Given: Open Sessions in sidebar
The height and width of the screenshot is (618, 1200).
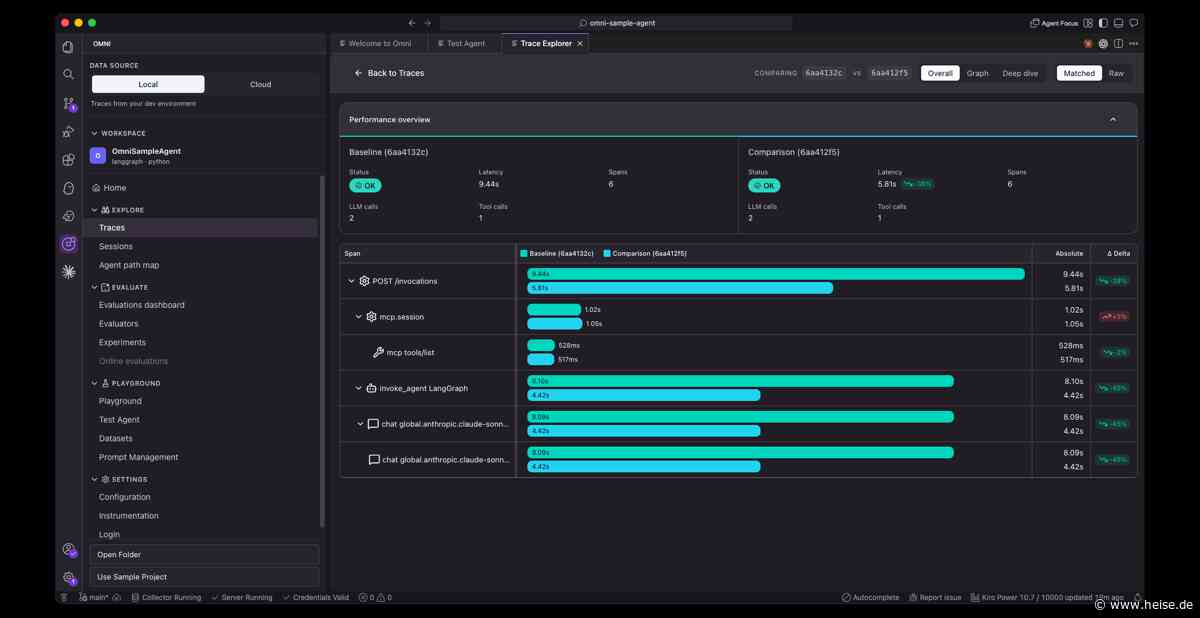Looking at the screenshot, I should tap(116, 246).
